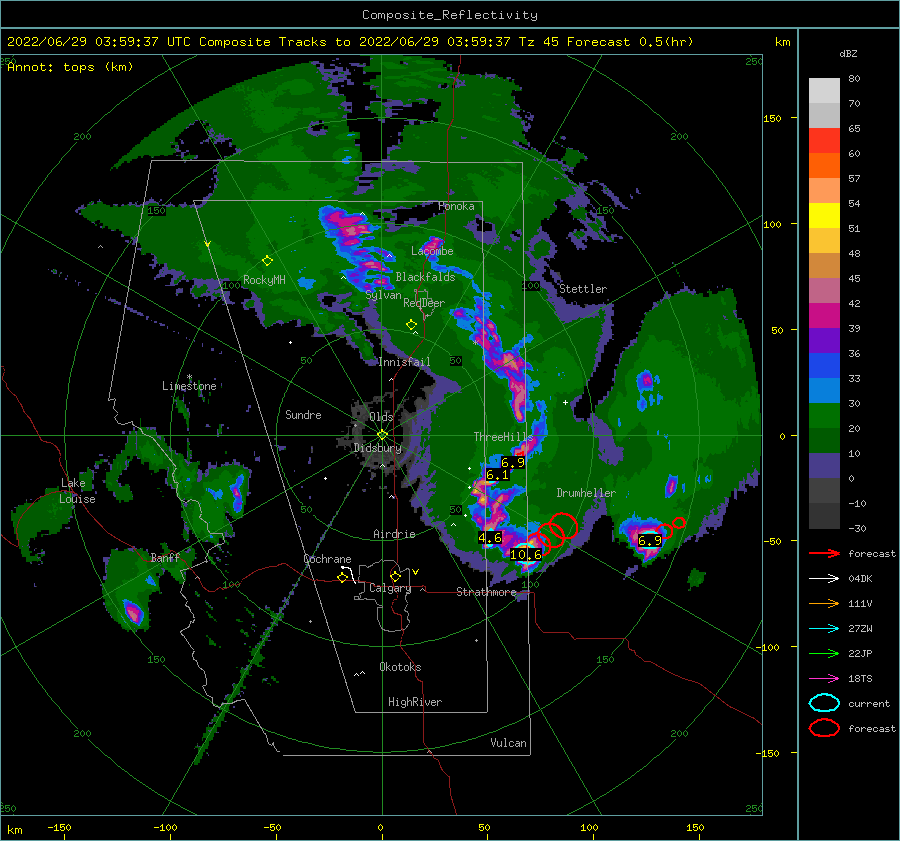Click the RockyMH label
The width and height of the screenshot is (900, 841).
pyautogui.click(x=264, y=280)
